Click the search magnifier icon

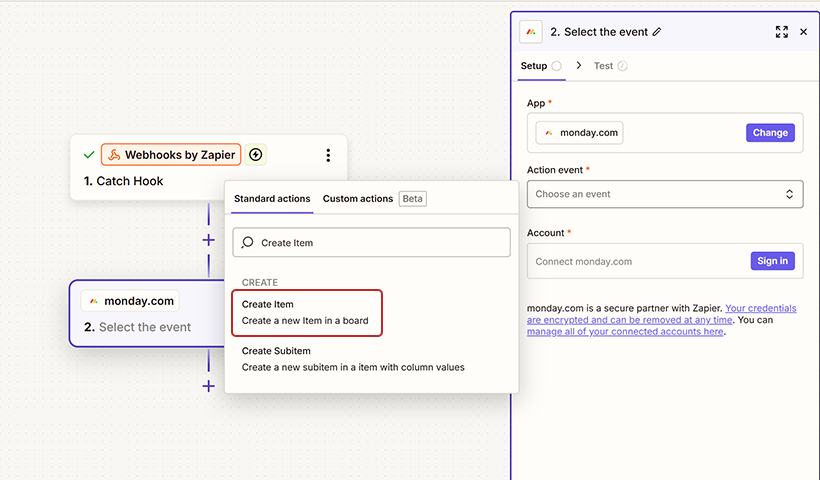(x=248, y=243)
